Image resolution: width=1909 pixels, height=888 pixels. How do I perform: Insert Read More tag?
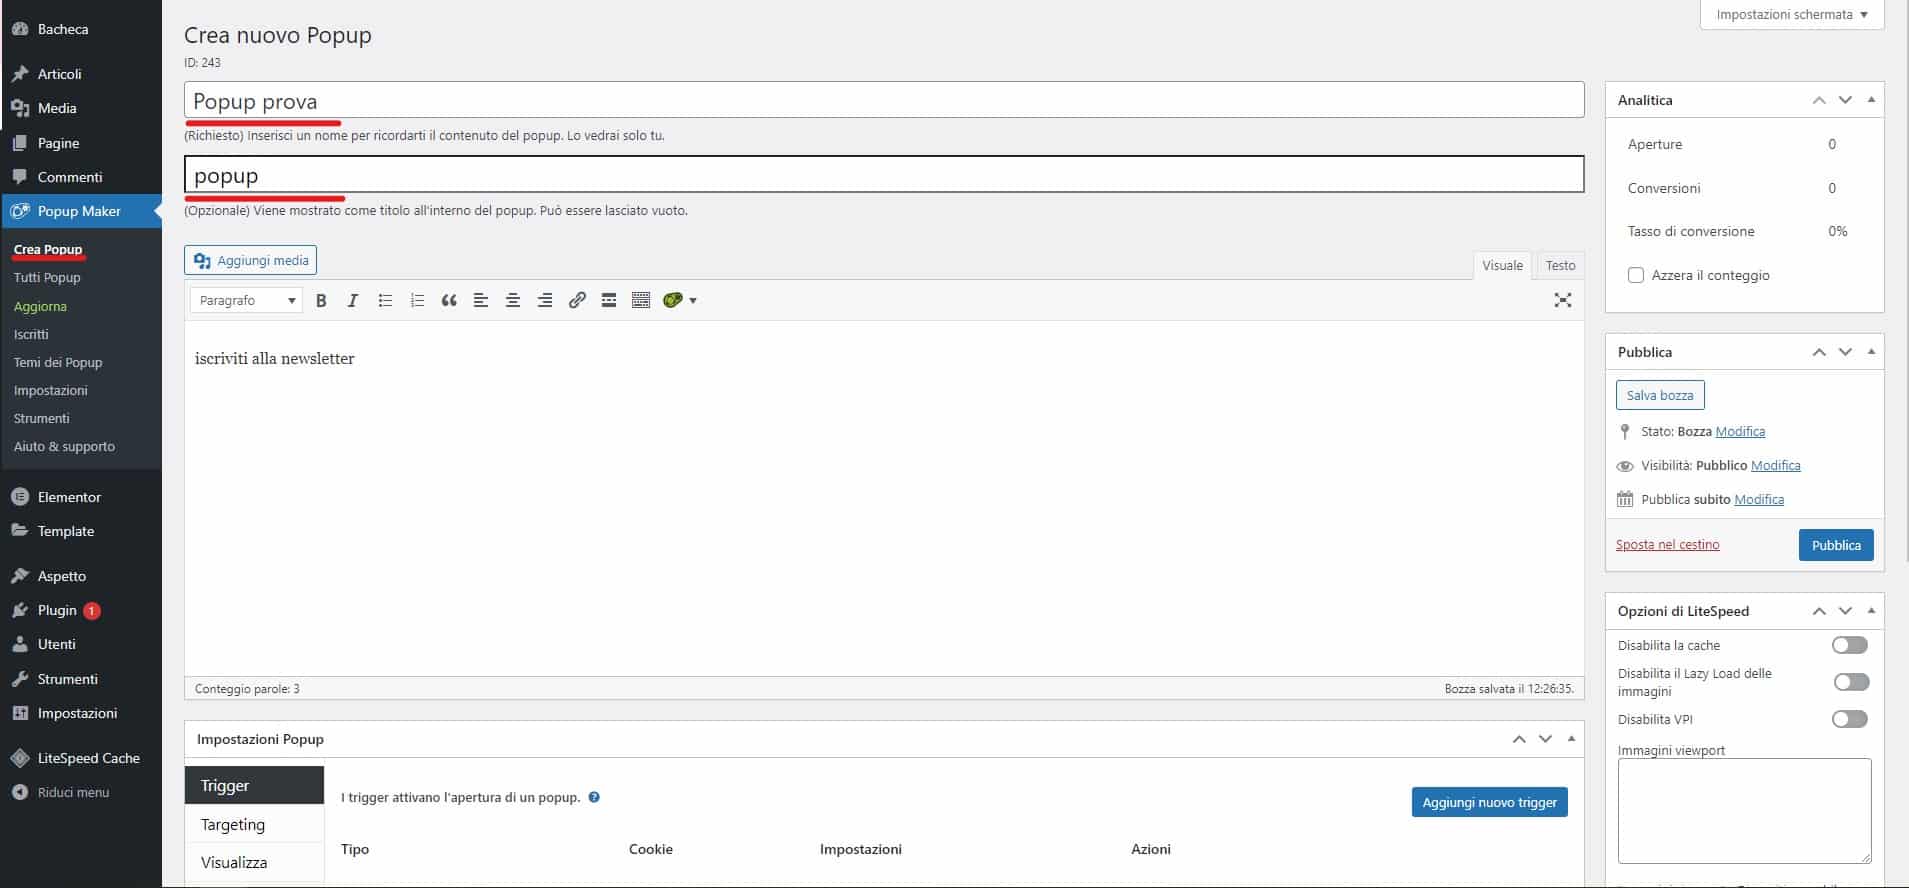pos(609,300)
